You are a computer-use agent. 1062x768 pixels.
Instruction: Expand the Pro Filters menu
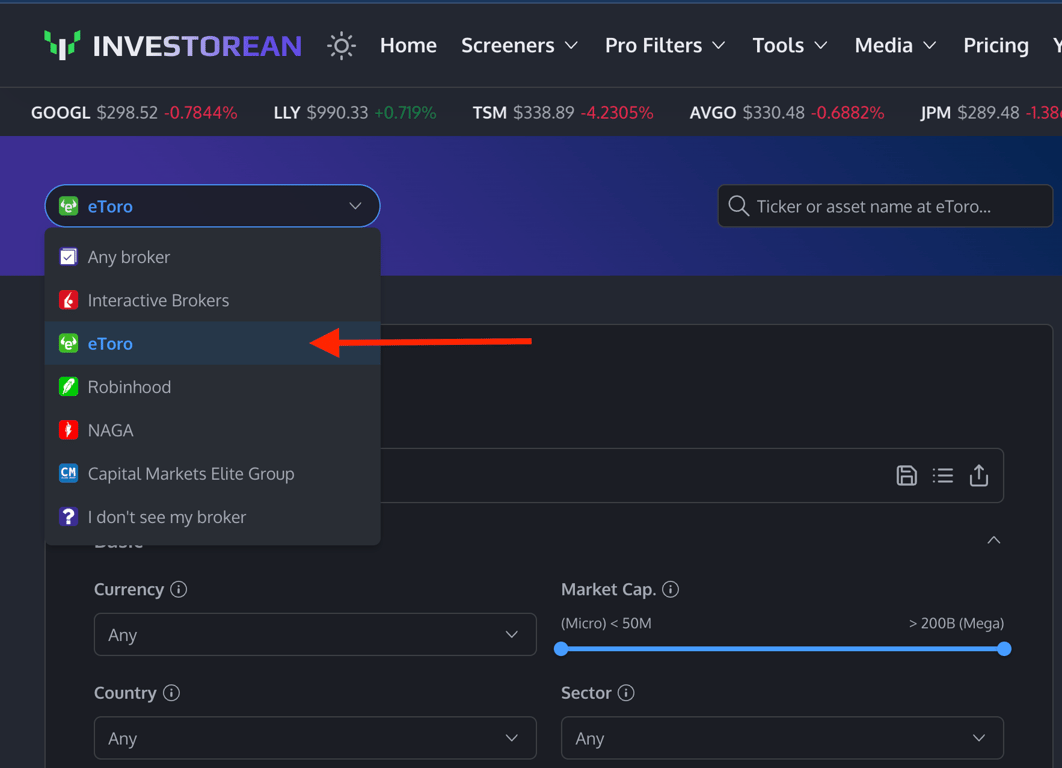coord(664,45)
